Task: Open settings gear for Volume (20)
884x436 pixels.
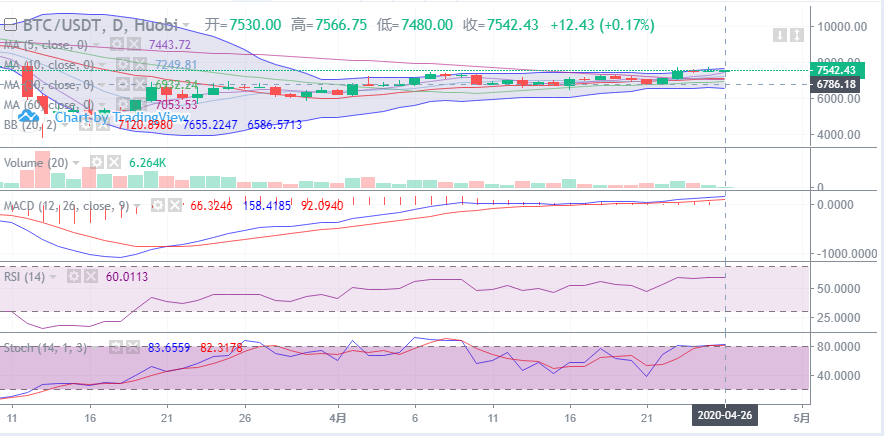Action: 97,162
